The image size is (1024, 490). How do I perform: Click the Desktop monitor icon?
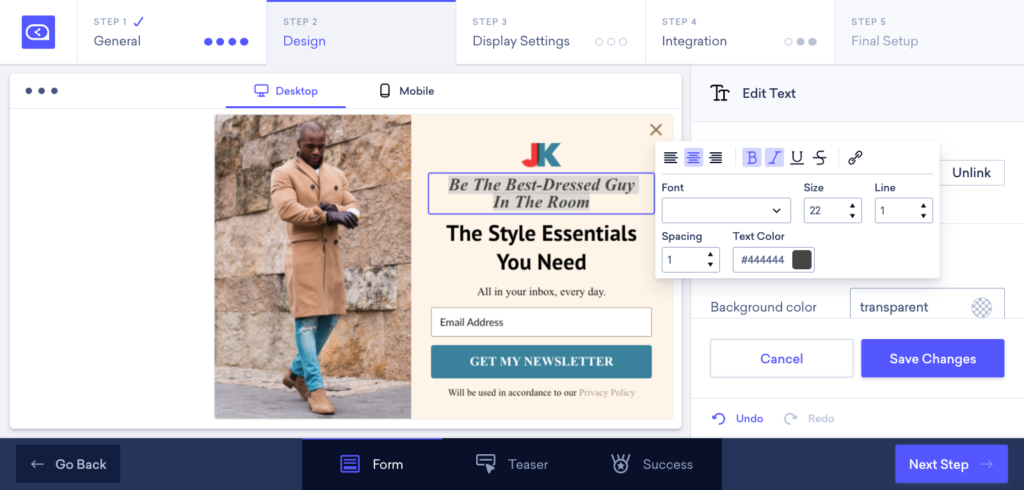261,91
